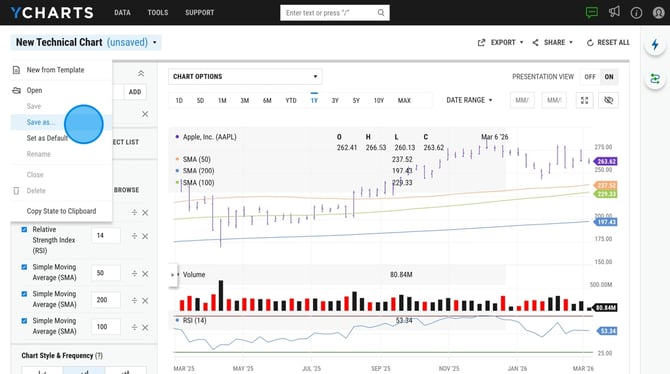This screenshot has height=374, width=670.
Task: Expand the Volume panel arrow
Action: pyautogui.click(x=173, y=275)
